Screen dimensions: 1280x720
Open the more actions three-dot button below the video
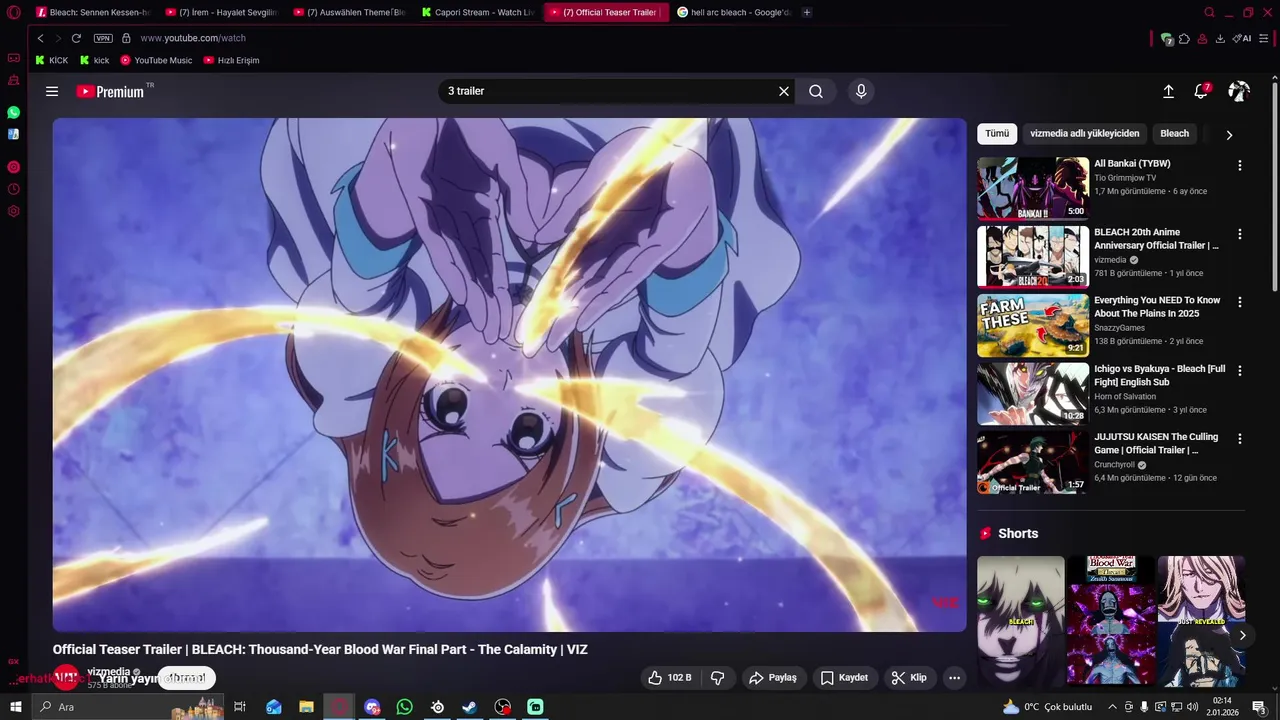click(954, 678)
